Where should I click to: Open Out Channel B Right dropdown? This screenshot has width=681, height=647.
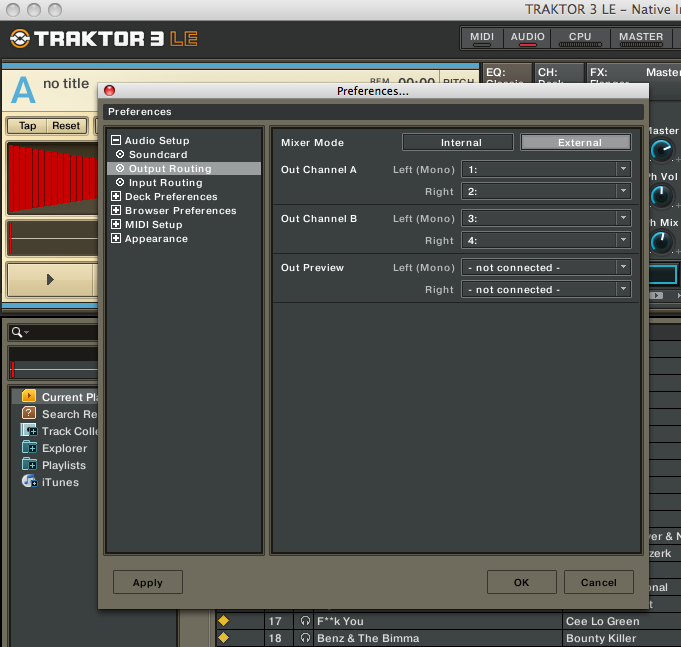[546, 240]
